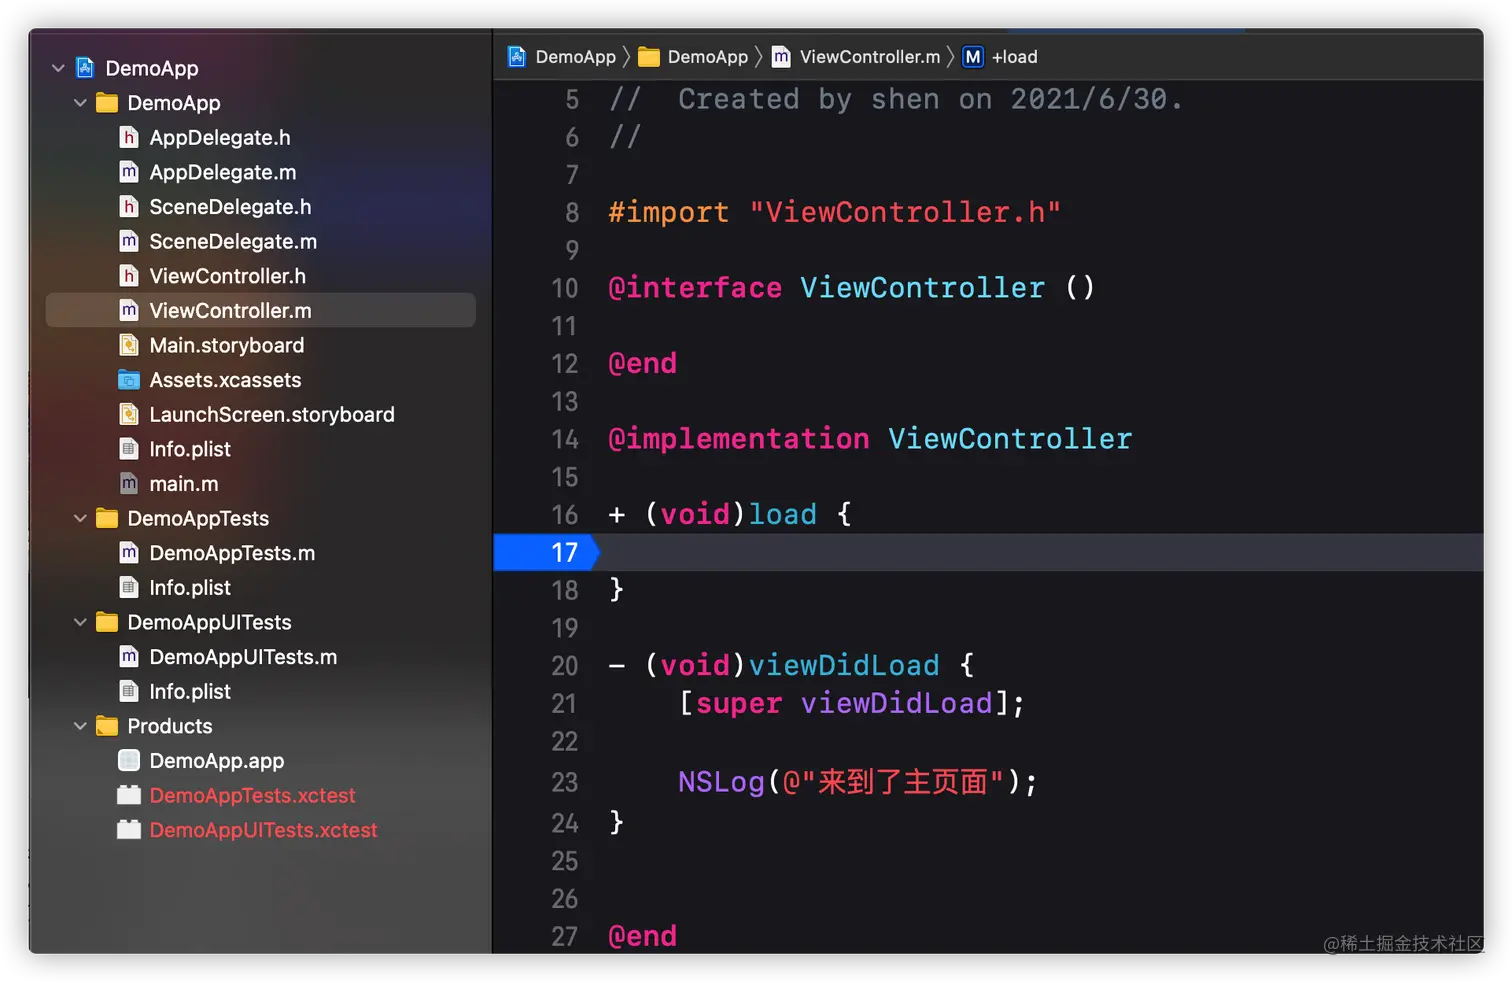Screen dimensions: 1512x982
Task: Click the method M icon in jump bar
Action: [973, 57]
